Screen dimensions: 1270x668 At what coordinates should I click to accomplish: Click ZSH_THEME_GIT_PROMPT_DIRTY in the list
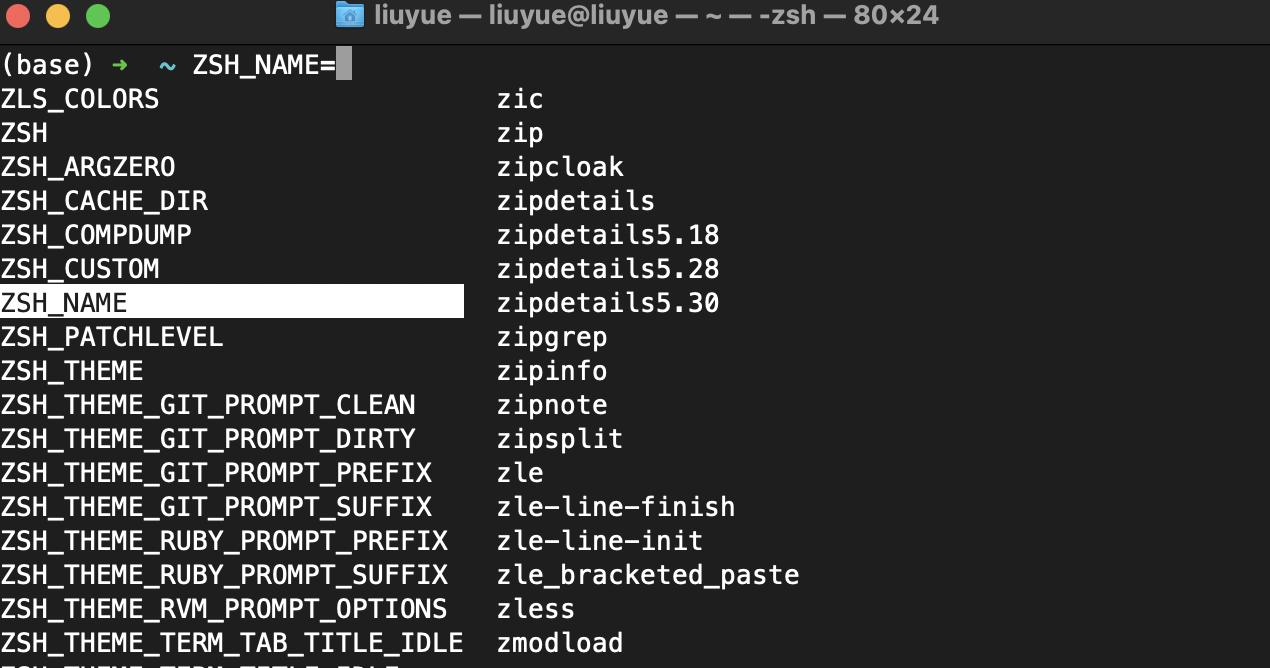pos(208,439)
